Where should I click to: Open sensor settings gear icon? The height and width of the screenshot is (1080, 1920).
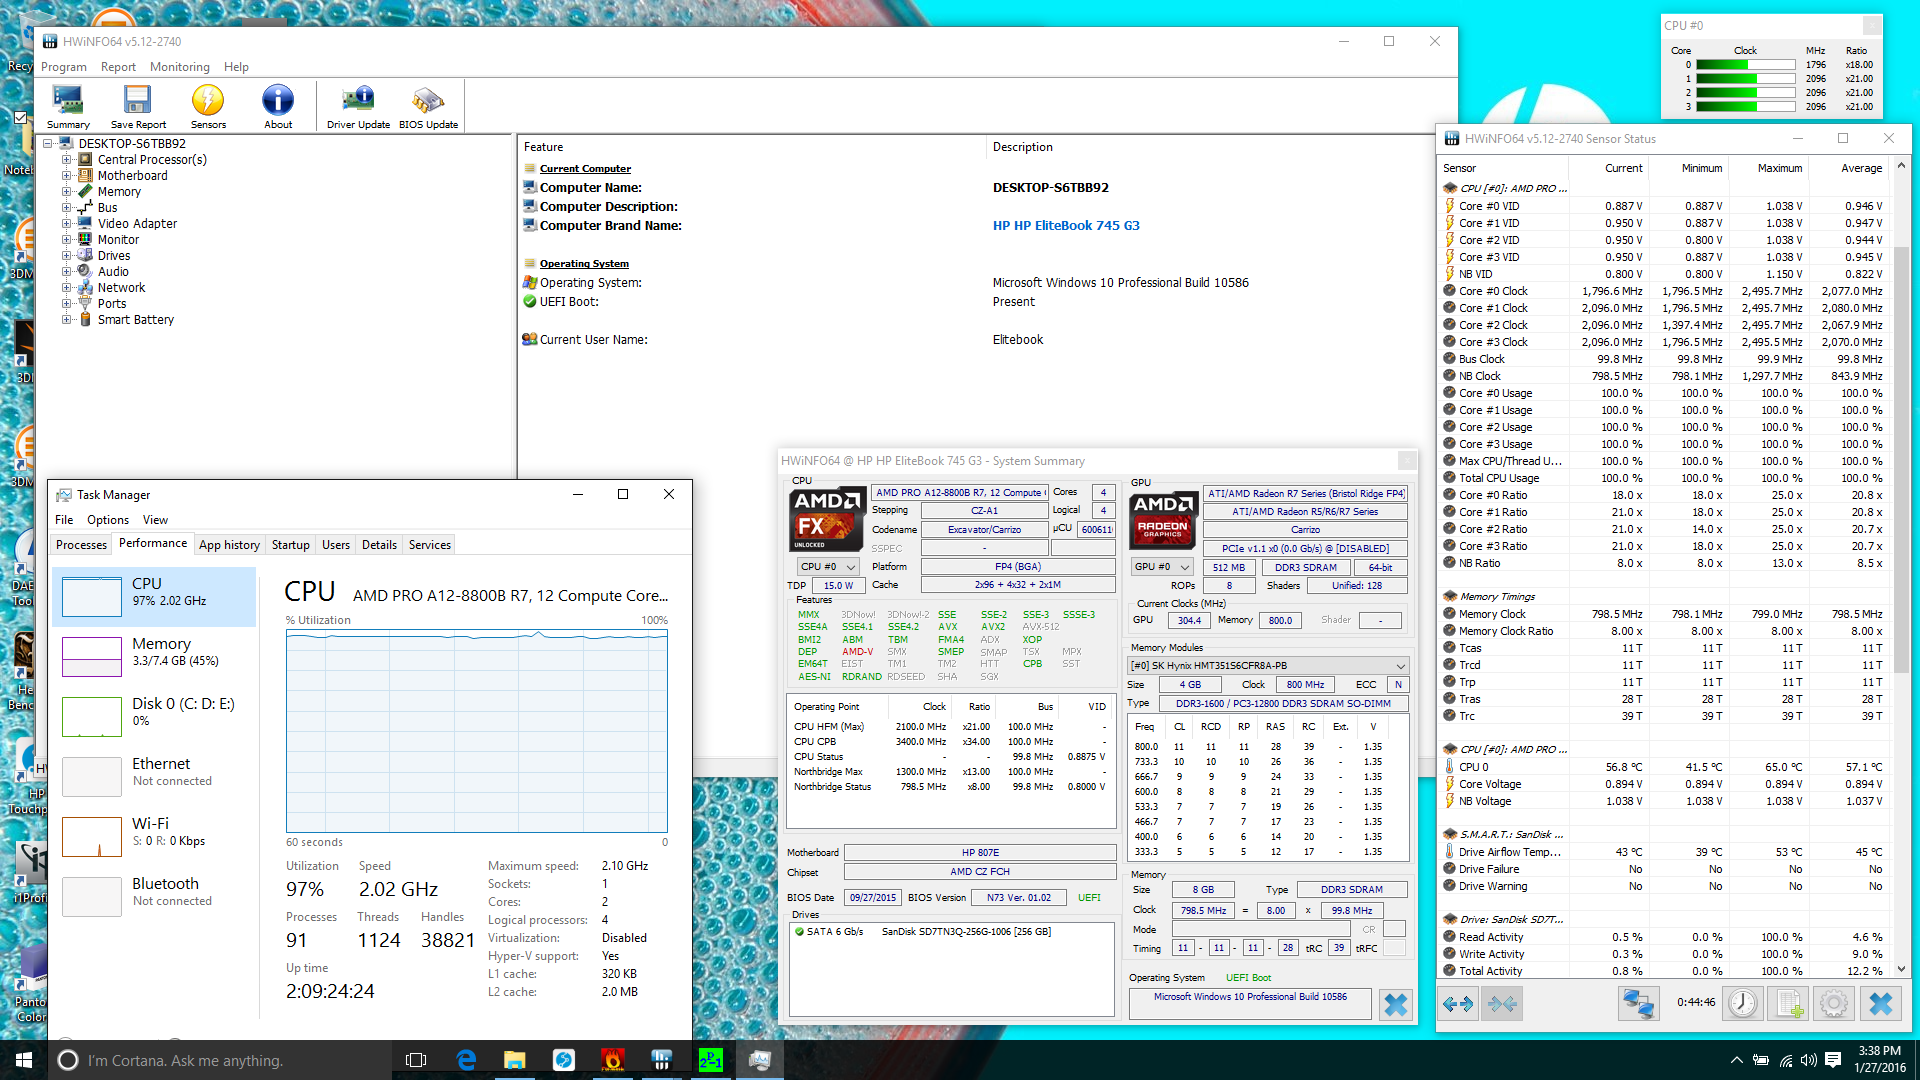[1834, 1003]
